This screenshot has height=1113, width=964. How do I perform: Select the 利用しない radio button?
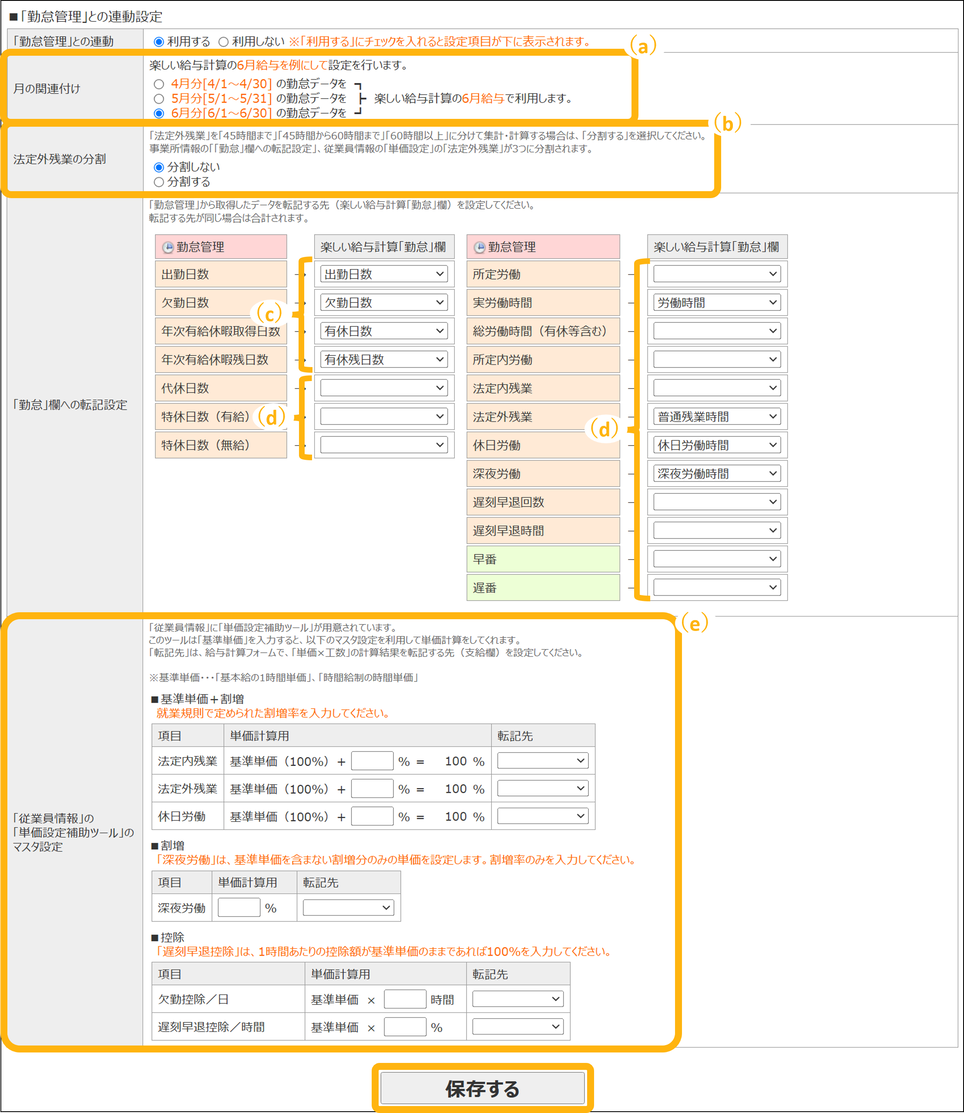tap(223, 42)
